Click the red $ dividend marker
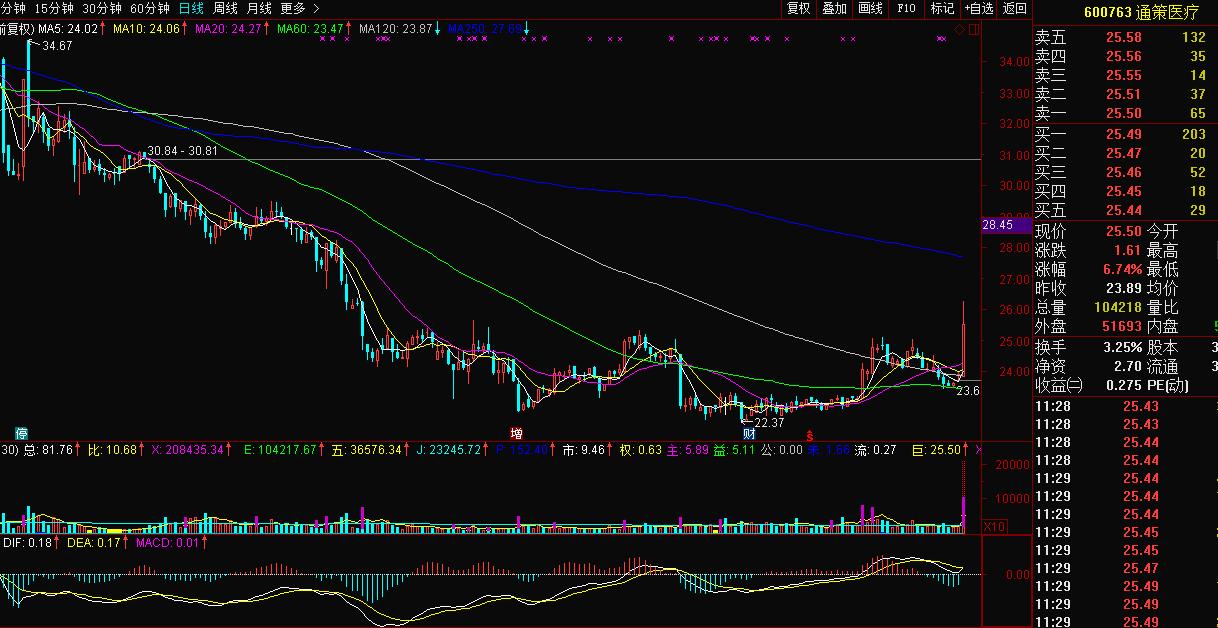This screenshot has width=1218, height=628. pyautogui.click(x=809, y=435)
